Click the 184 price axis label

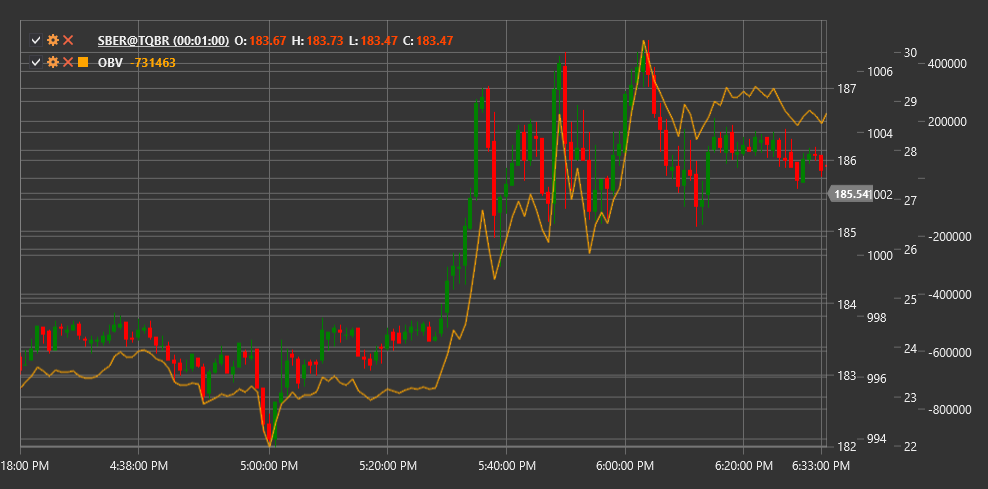845,304
